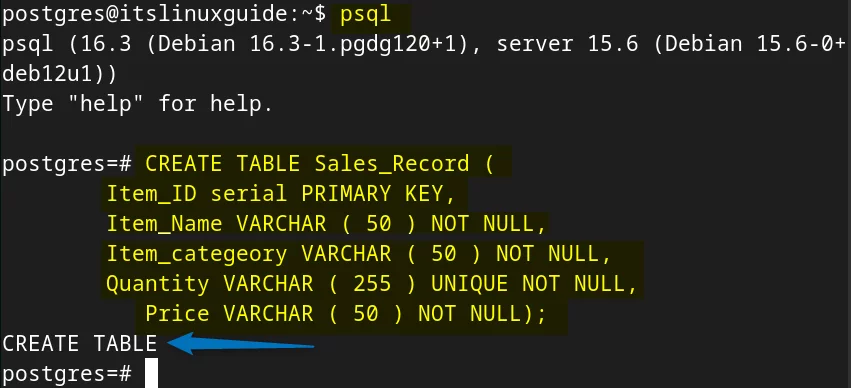851x388 pixels.
Task: Click the highlighted psql command
Action: tap(365, 15)
